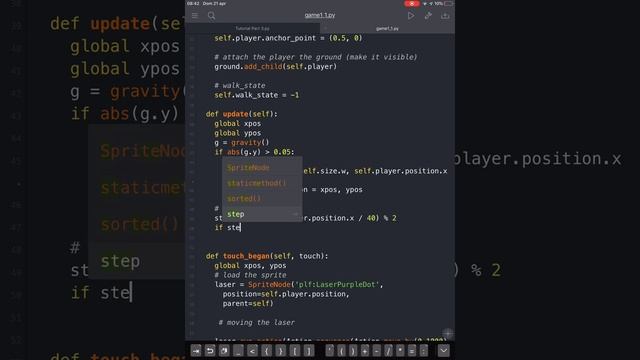Tap the open curly brace key
Image resolution: width=640 pixels, height=360 pixels.
tap(267, 351)
